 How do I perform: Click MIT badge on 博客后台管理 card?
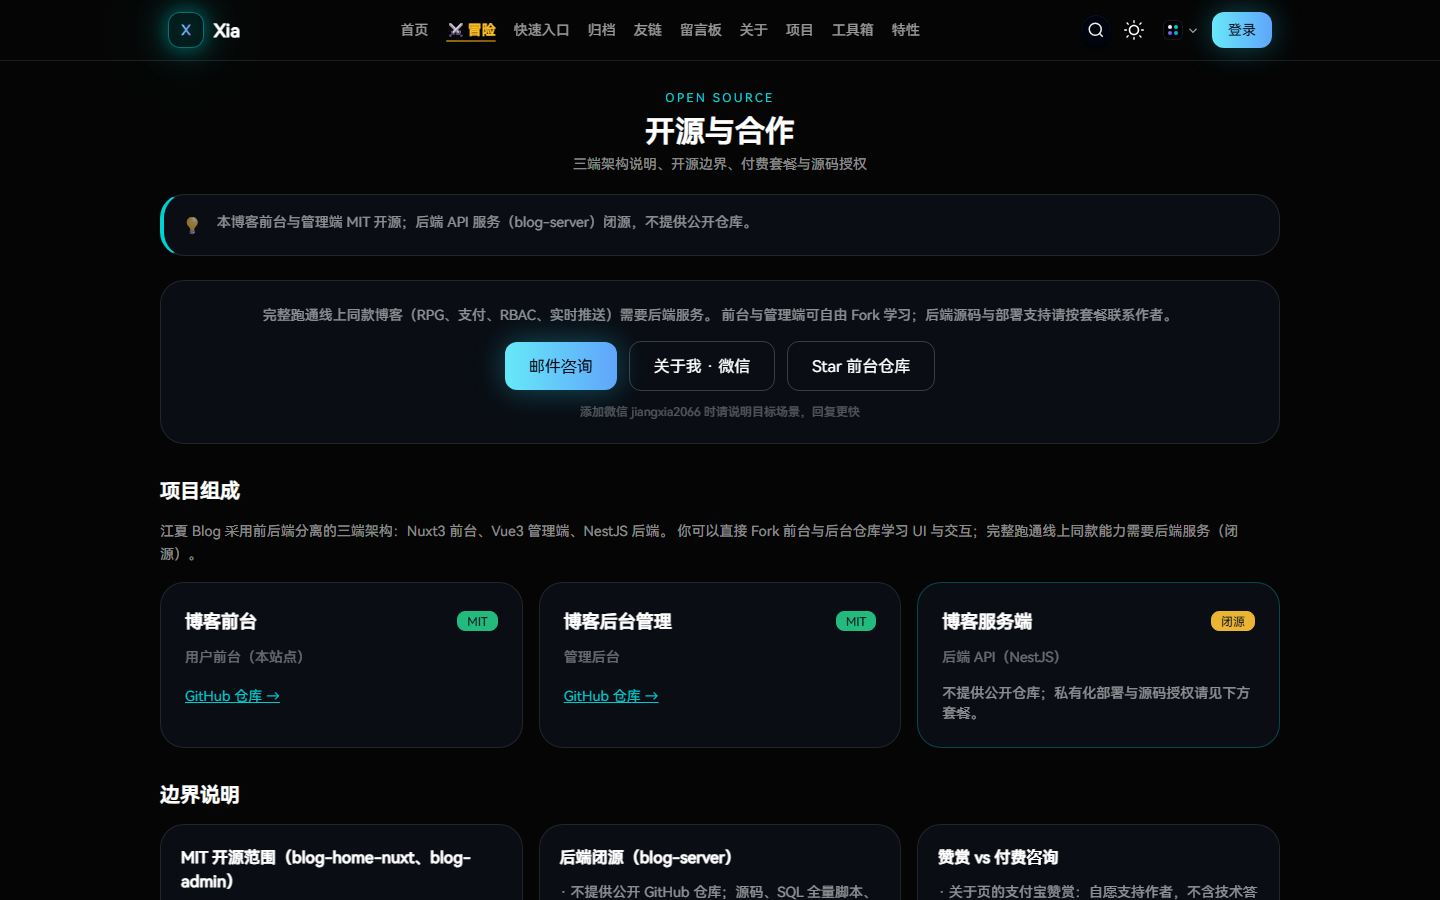(x=856, y=621)
